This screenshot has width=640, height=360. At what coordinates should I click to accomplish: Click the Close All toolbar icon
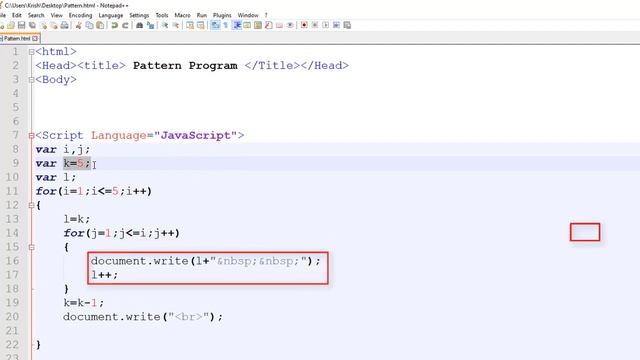pyautogui.click(x=53, y=25)
